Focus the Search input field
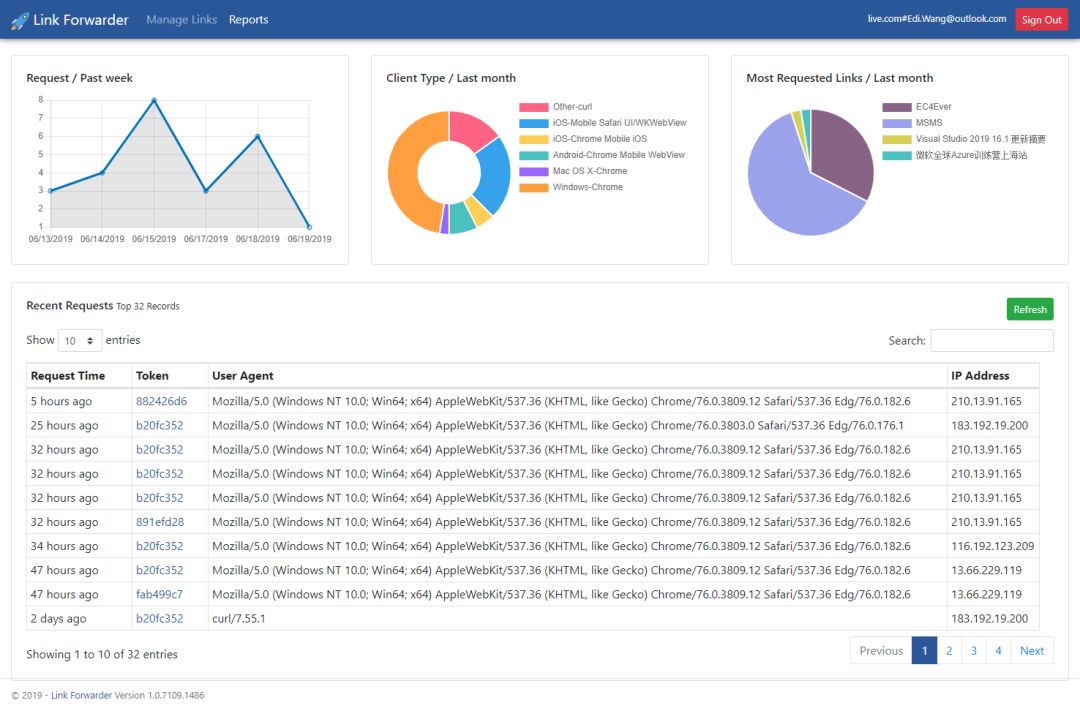This screenshot has height=711, width=1080. coord(992,340)
